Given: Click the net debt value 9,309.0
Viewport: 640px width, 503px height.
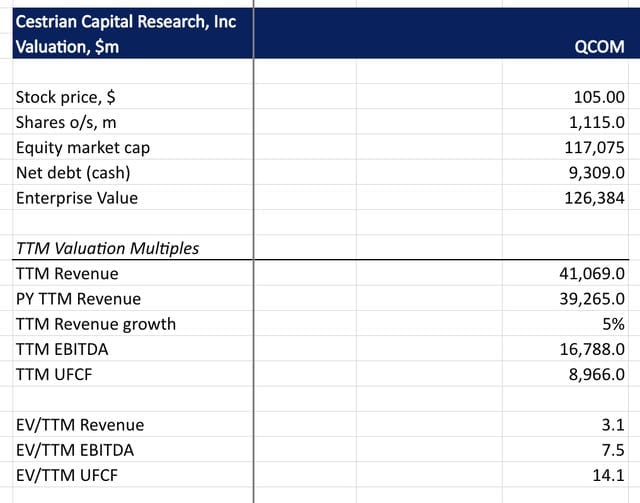Looking at the screenshot, I should pos(597,173).
